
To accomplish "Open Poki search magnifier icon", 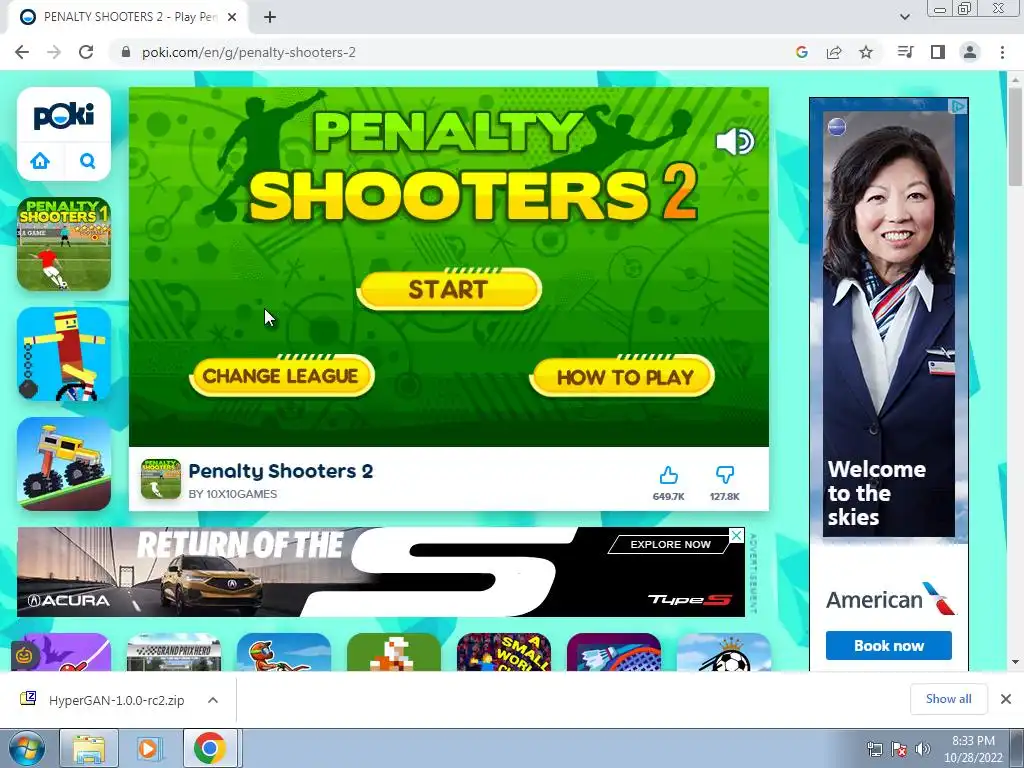I will point(88,161).
